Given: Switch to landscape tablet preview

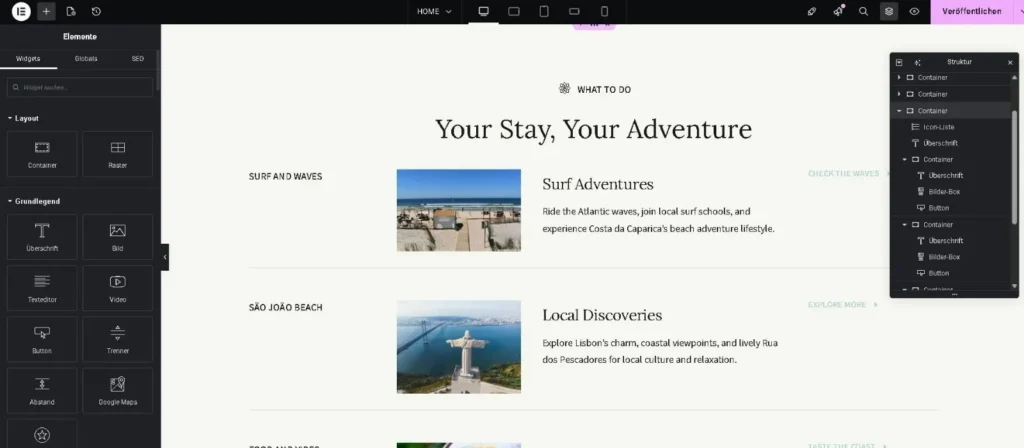Looking at the screenshot, I should [514, 11].
